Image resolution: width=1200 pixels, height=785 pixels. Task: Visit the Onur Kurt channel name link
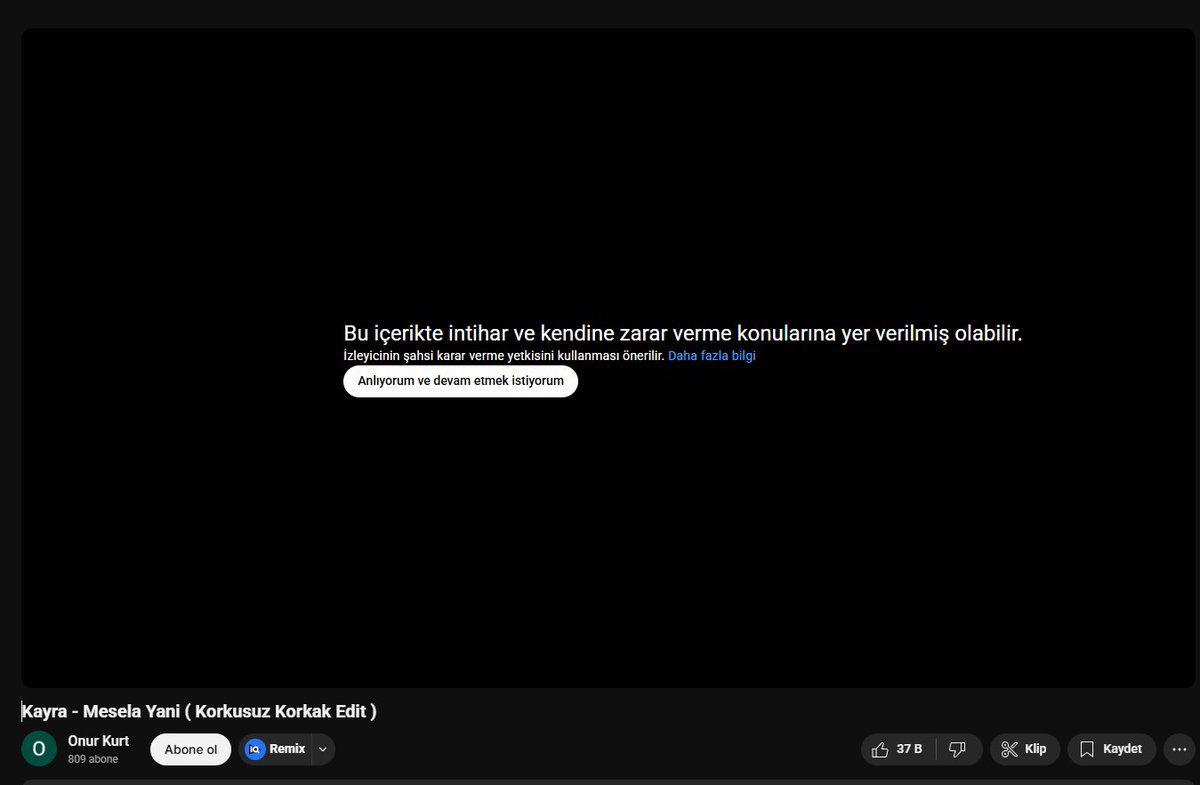(98, 741)
